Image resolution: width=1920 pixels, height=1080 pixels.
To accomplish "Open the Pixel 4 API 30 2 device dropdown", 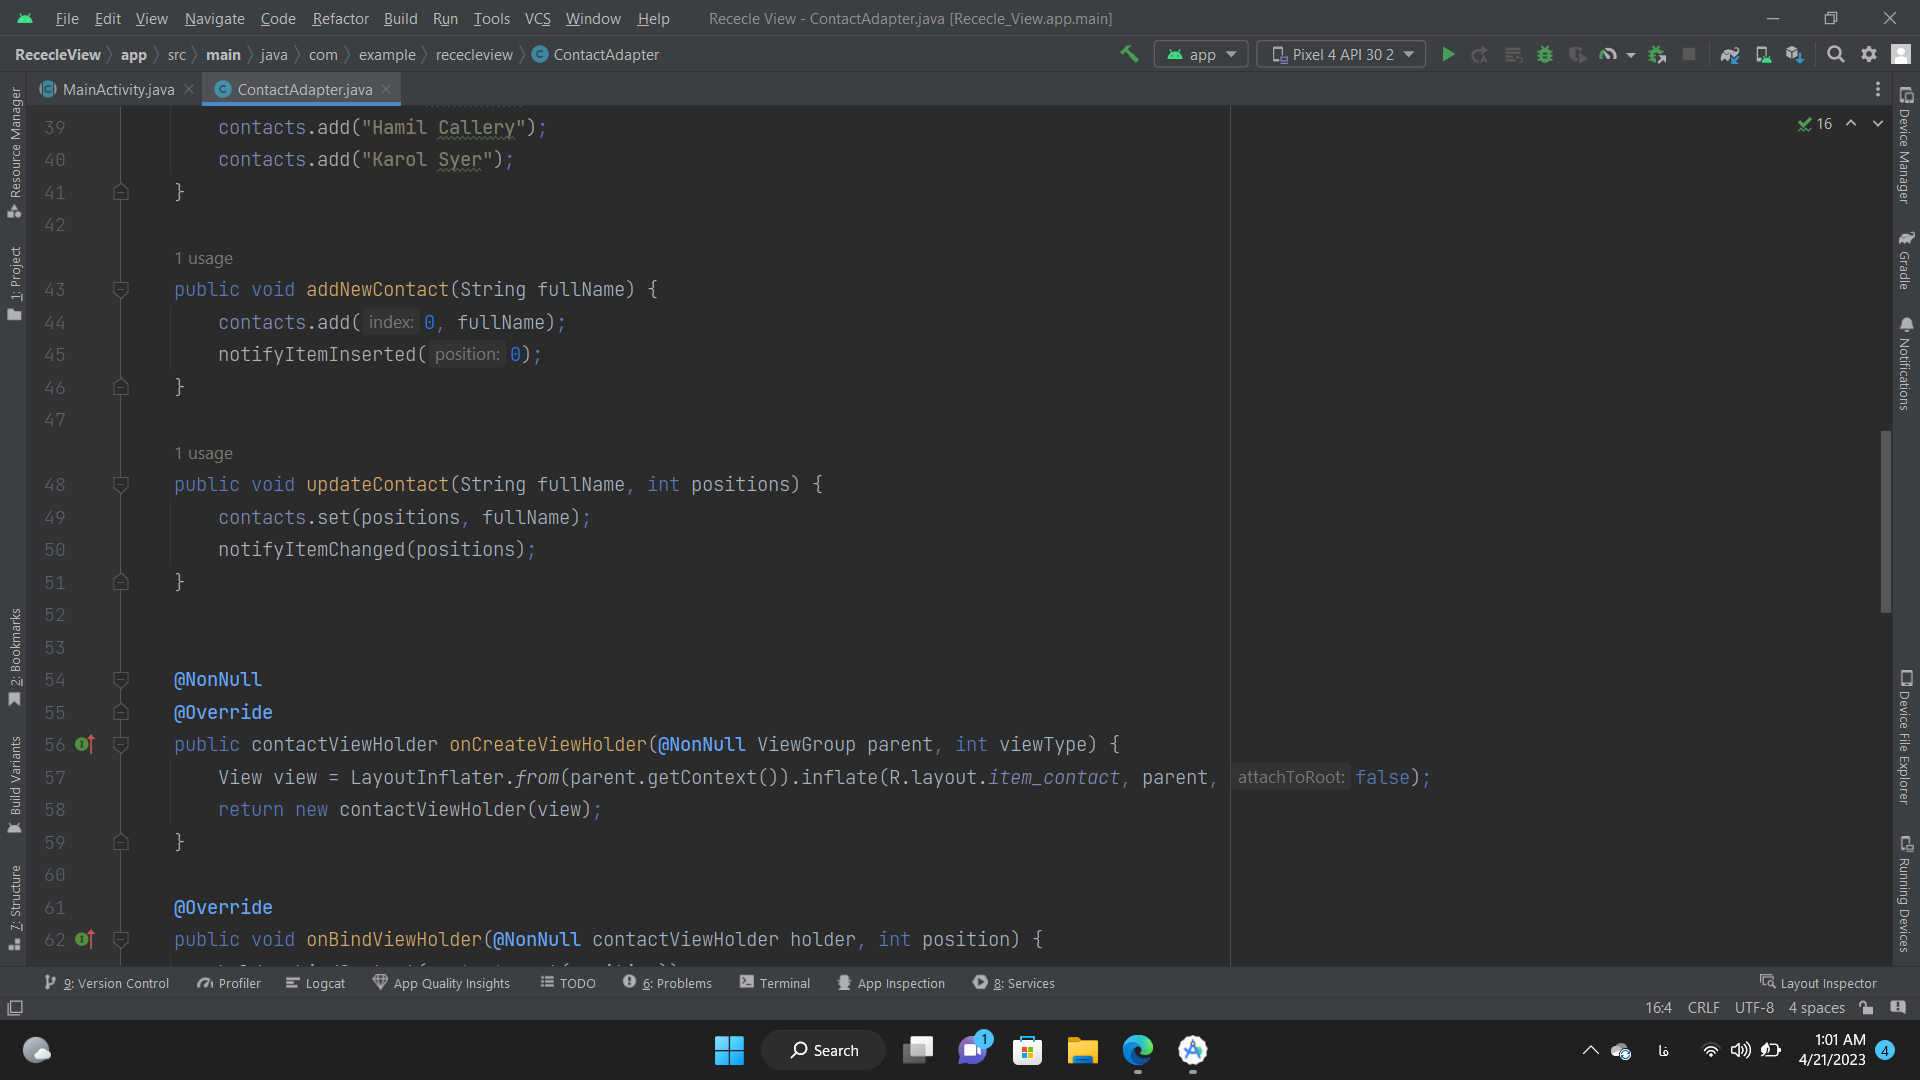I will coord(1341,54).
